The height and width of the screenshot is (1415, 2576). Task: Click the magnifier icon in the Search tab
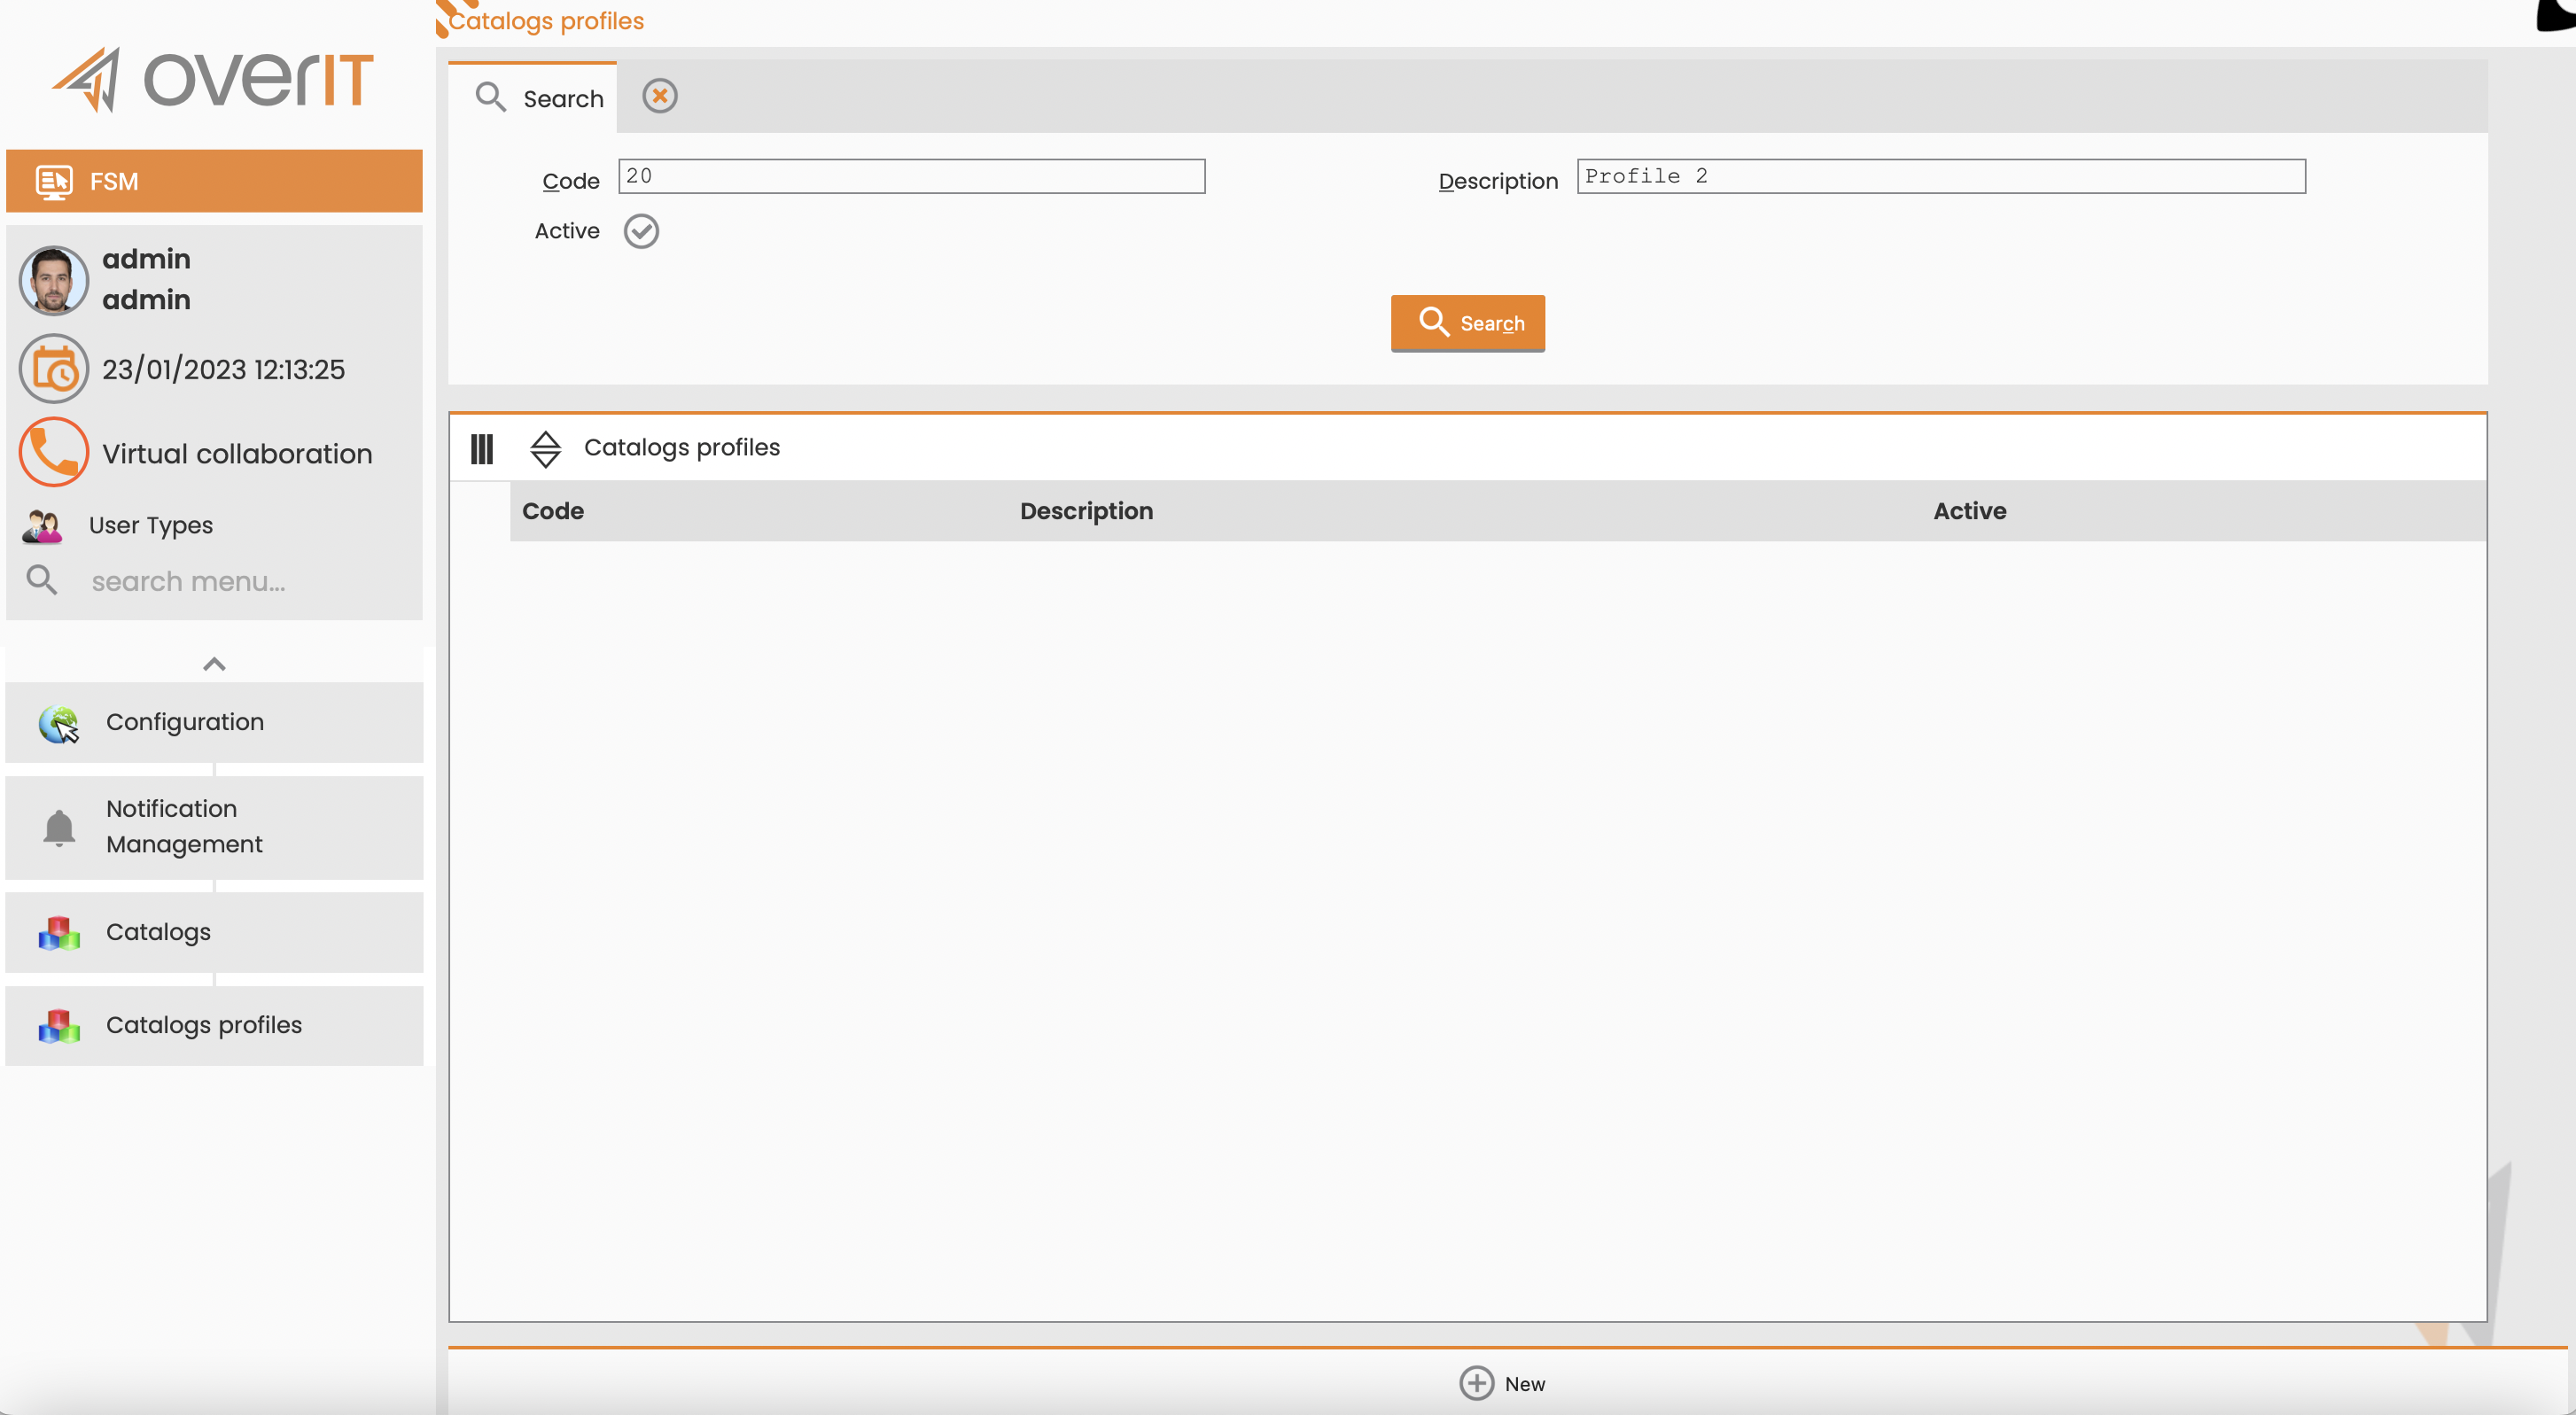coord(490,97)
